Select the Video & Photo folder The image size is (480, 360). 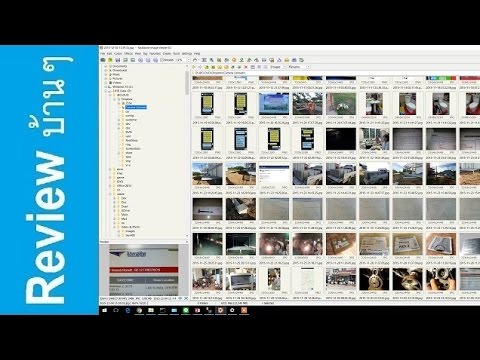tap(130, 227)
